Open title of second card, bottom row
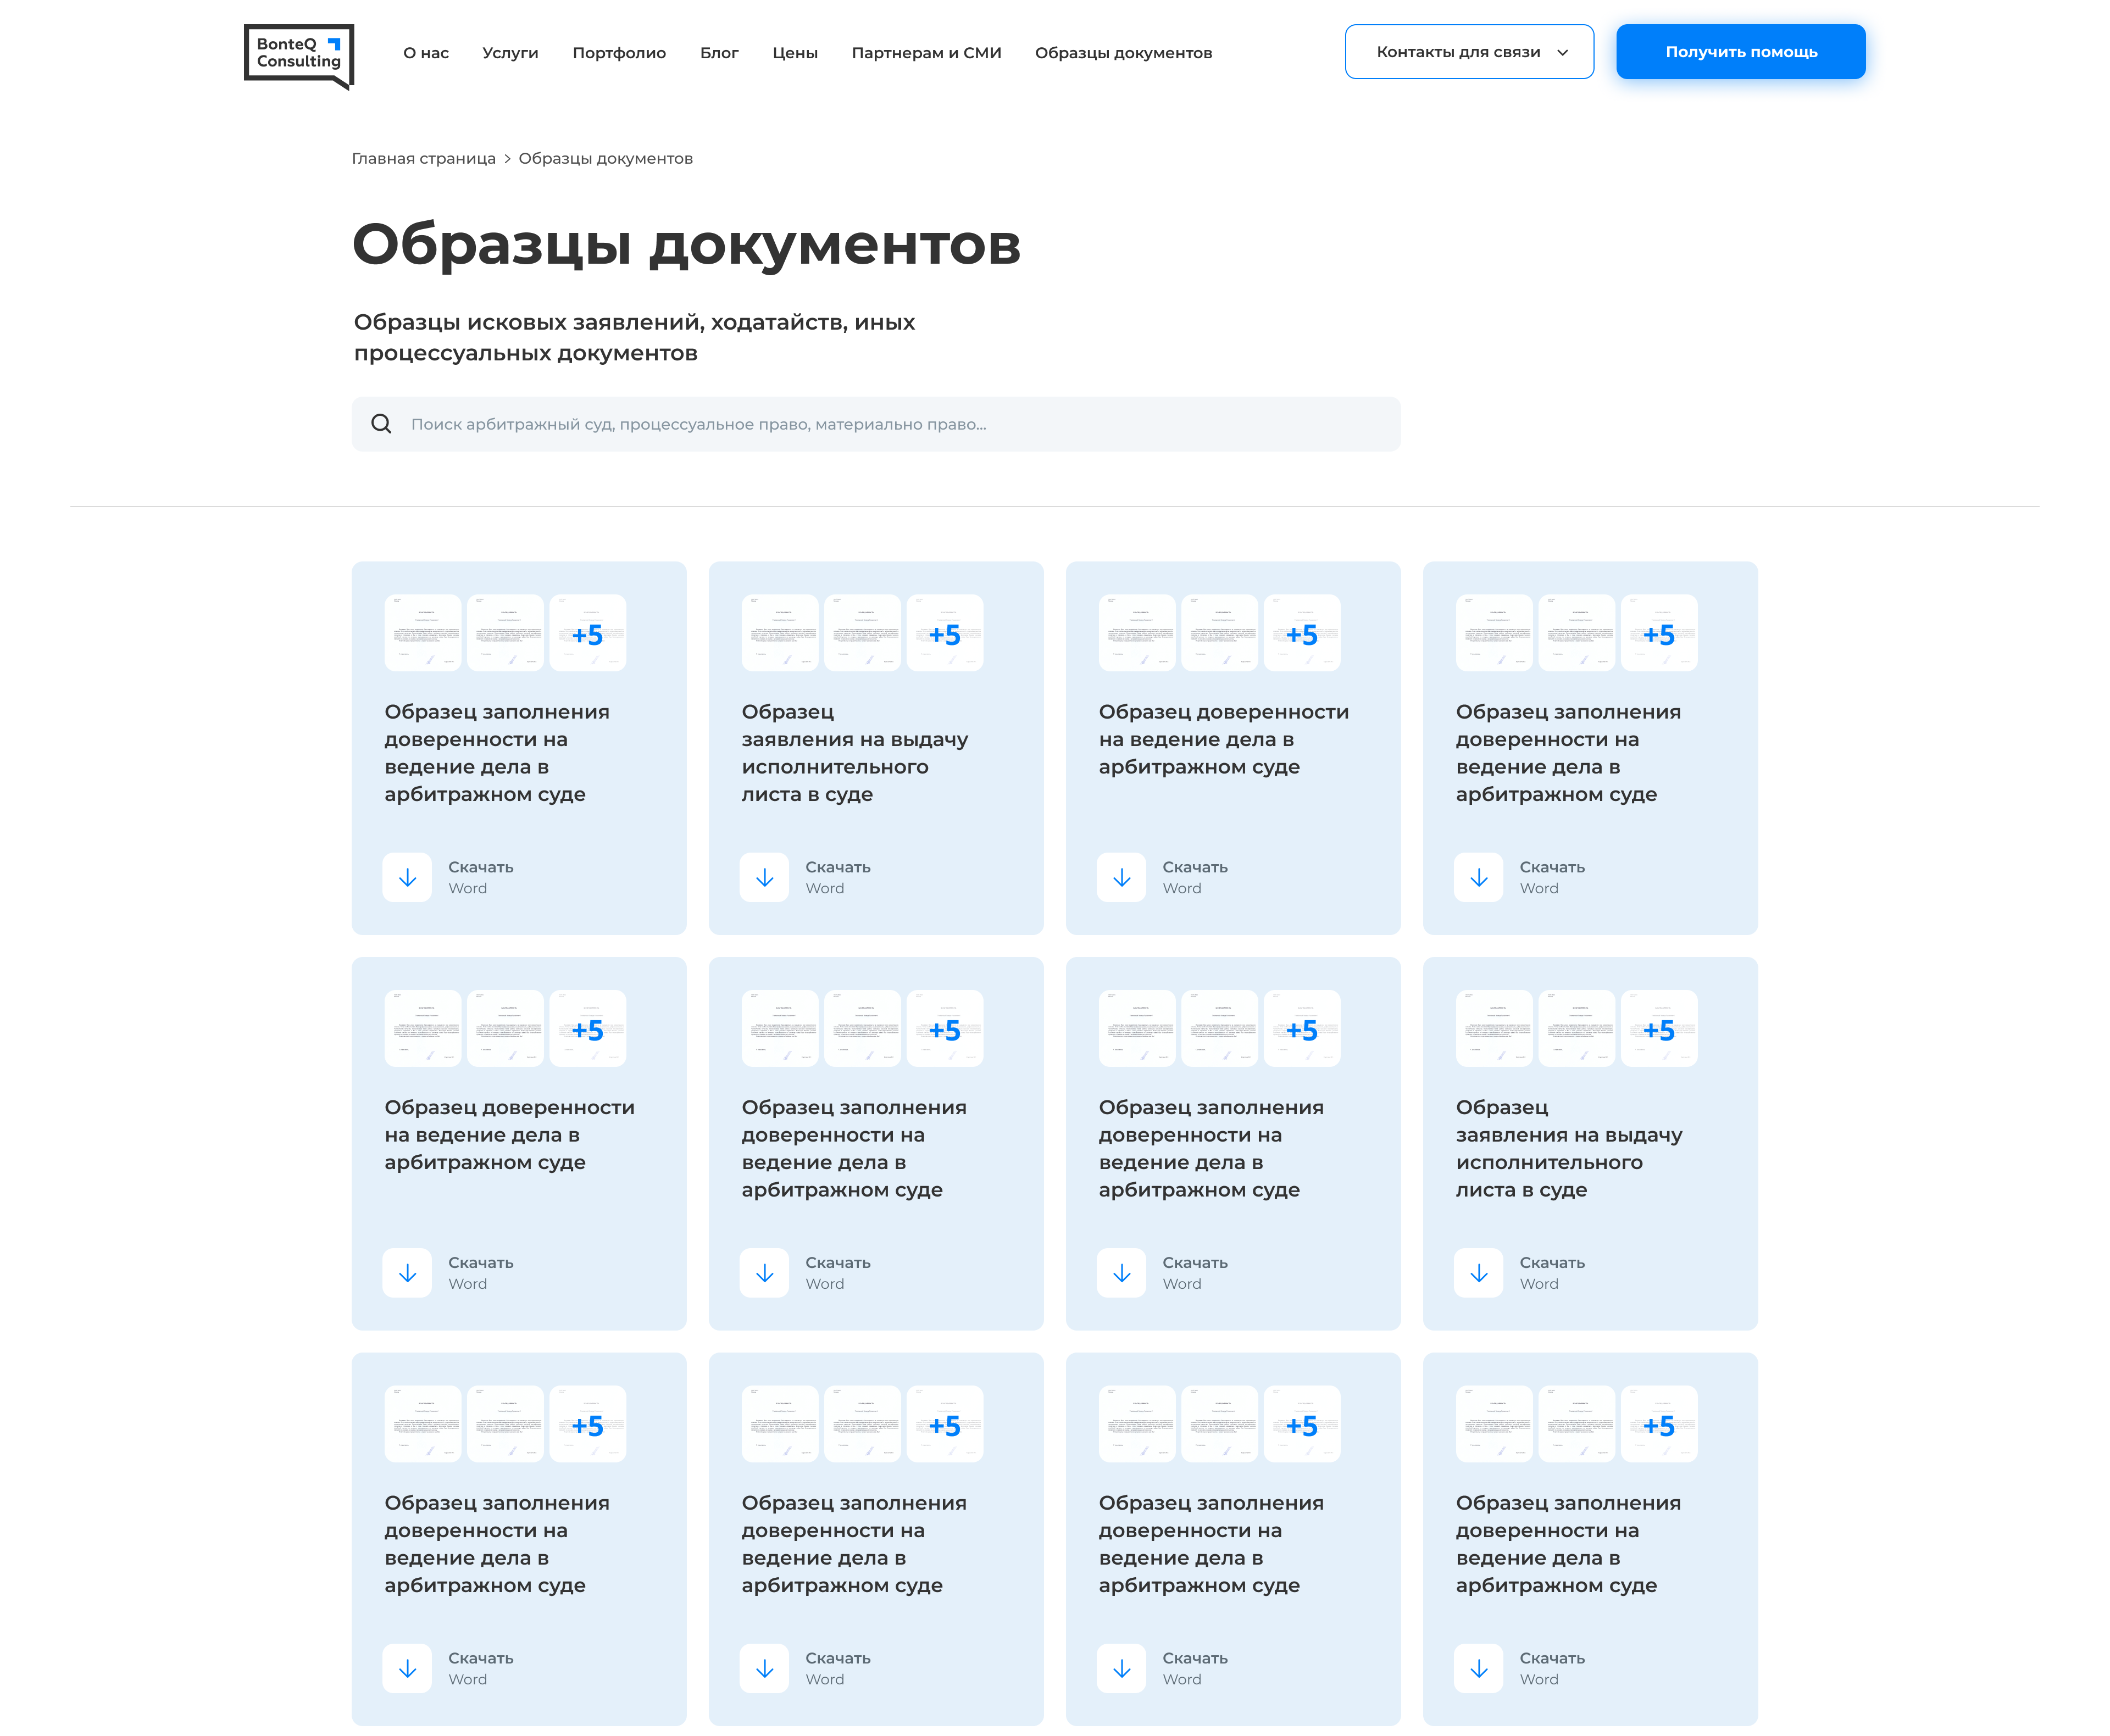 click(854, 1544)
